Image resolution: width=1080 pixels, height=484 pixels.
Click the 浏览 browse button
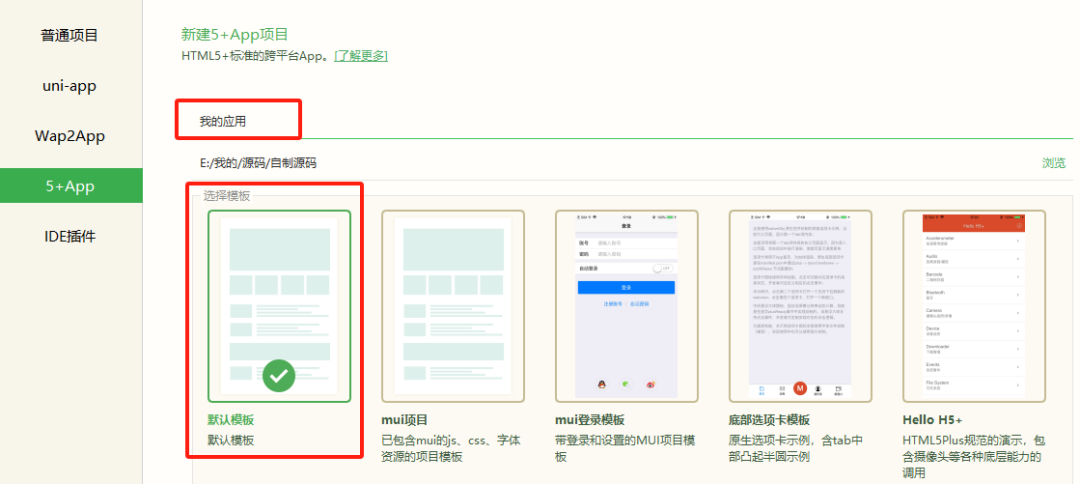(x=1053, y=163)
